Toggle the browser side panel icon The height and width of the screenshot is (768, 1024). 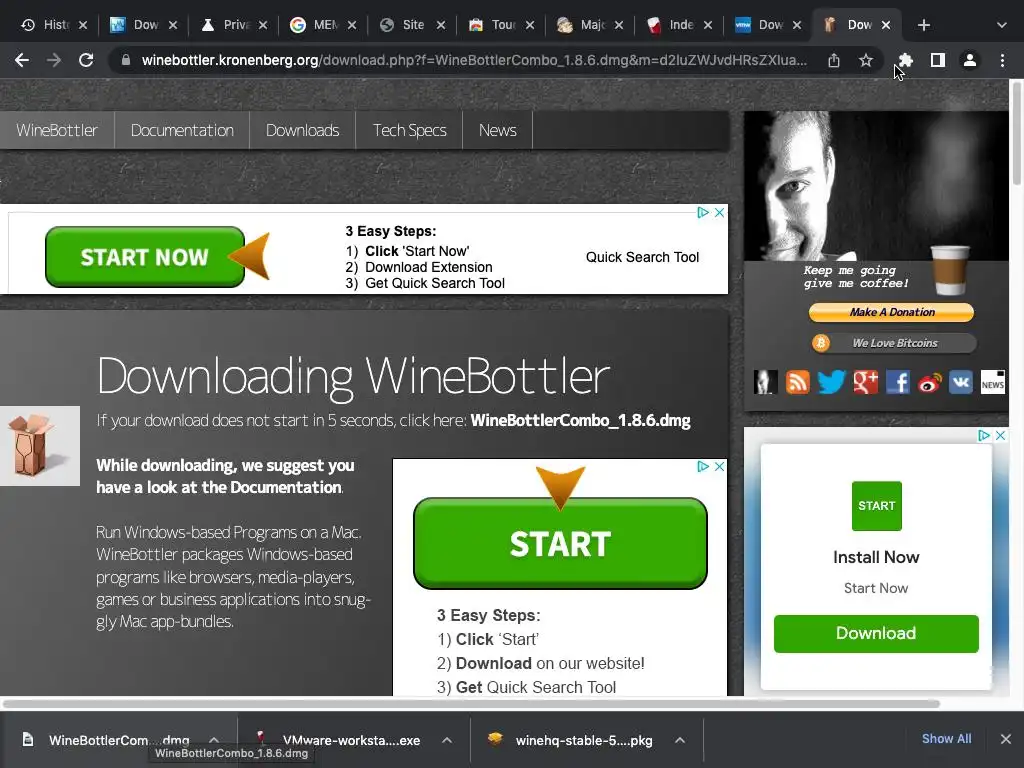(938, 60)
